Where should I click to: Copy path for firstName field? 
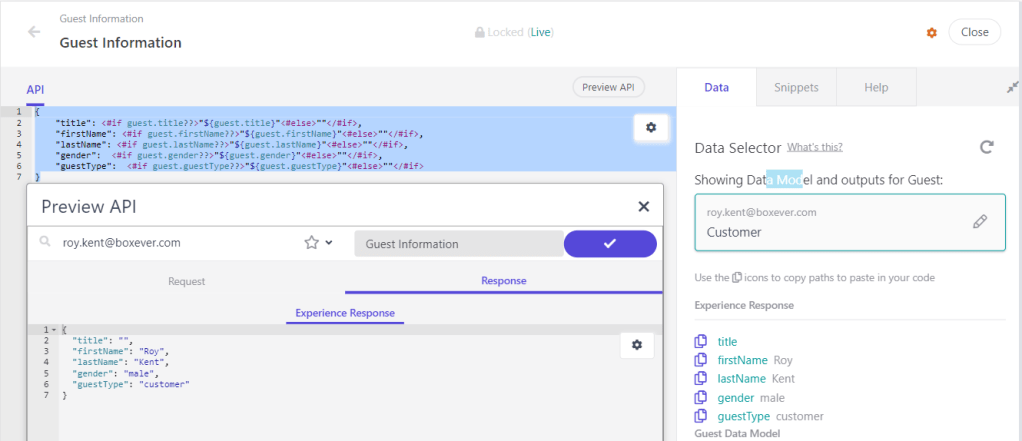[x=701, y=360]
